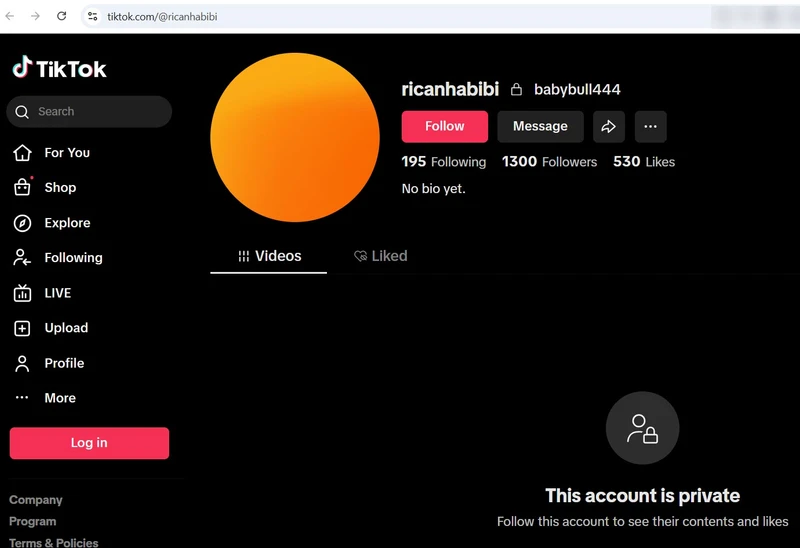Expand the More three-dots sidebar icon

pos(22,397)
